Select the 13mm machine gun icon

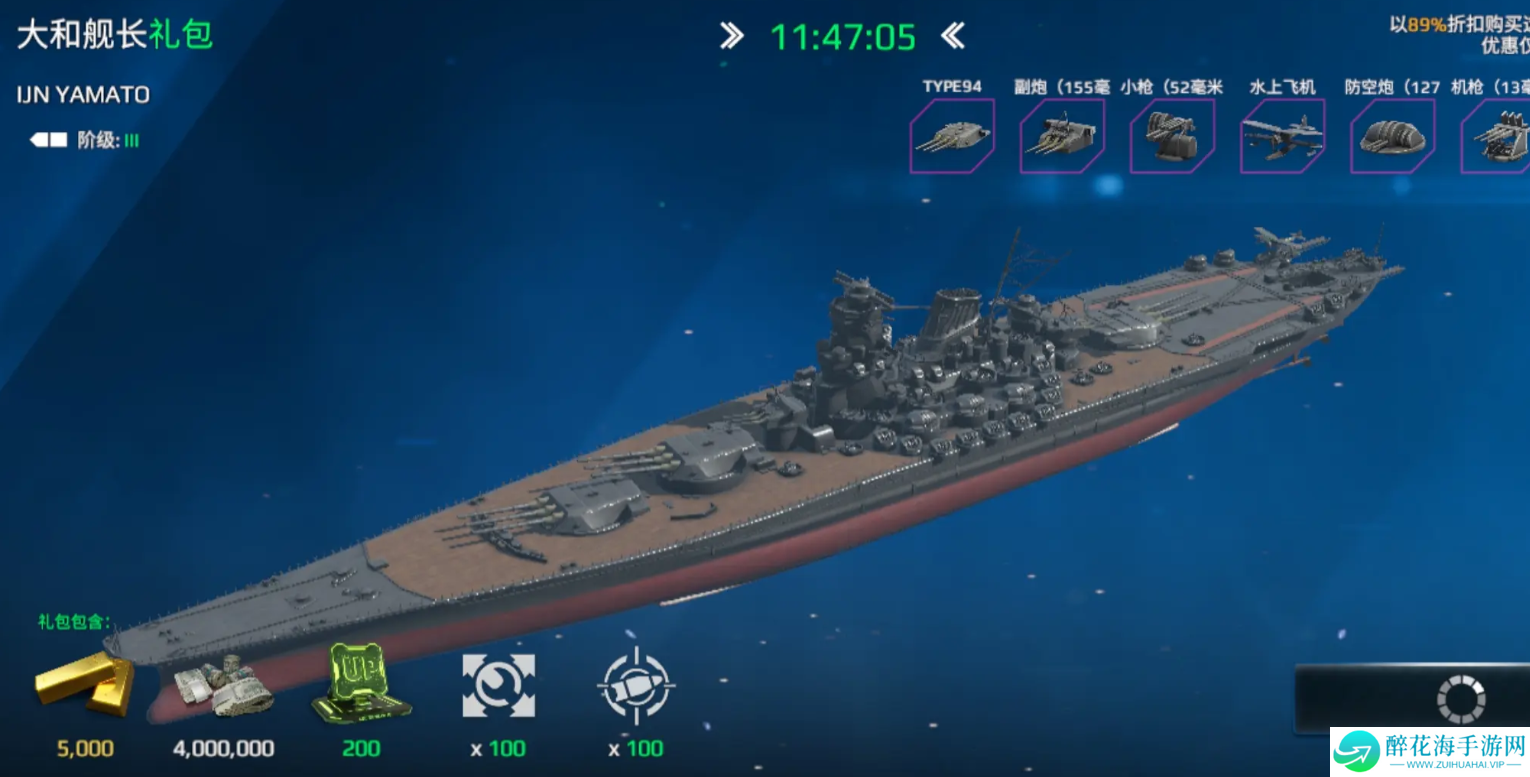click(x=1495, y=136)
